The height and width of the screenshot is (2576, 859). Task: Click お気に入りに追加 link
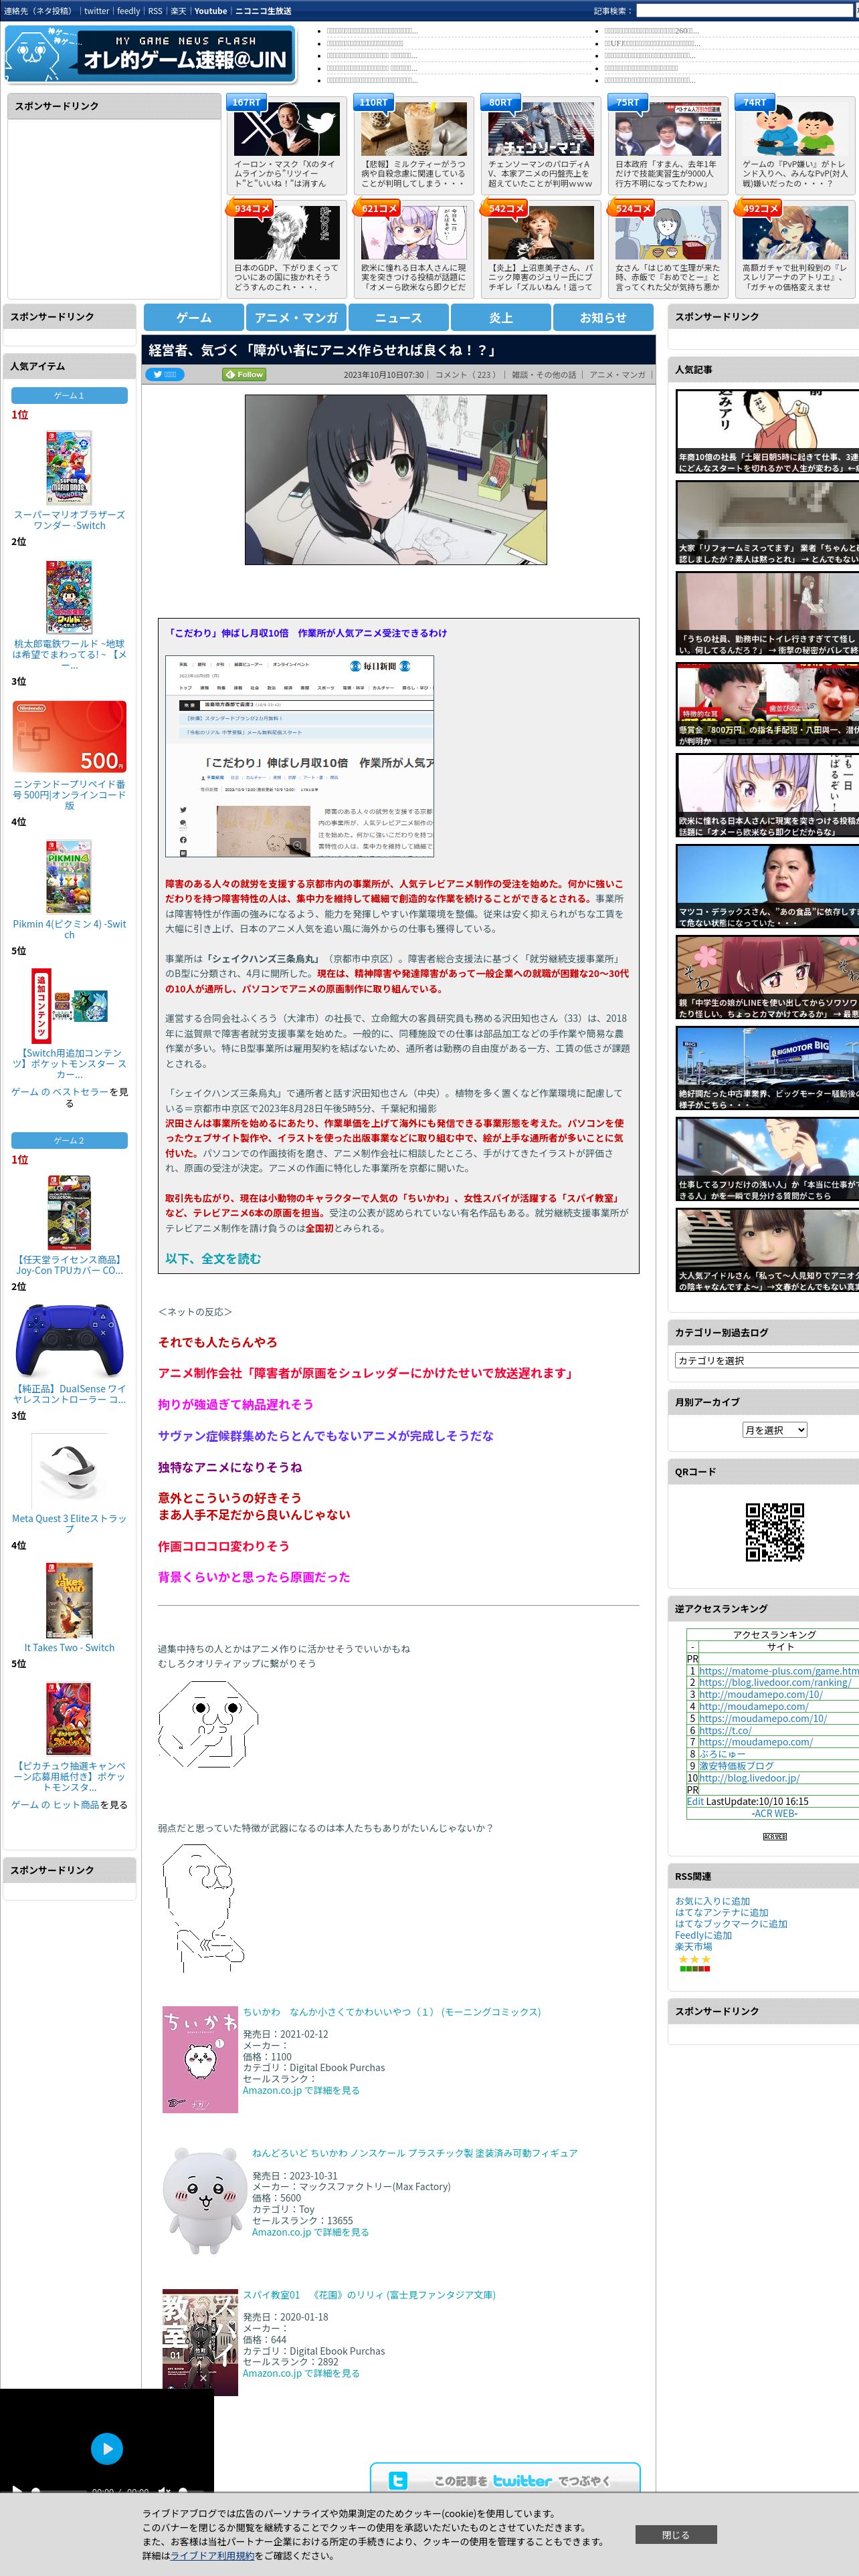point(712,1901)
